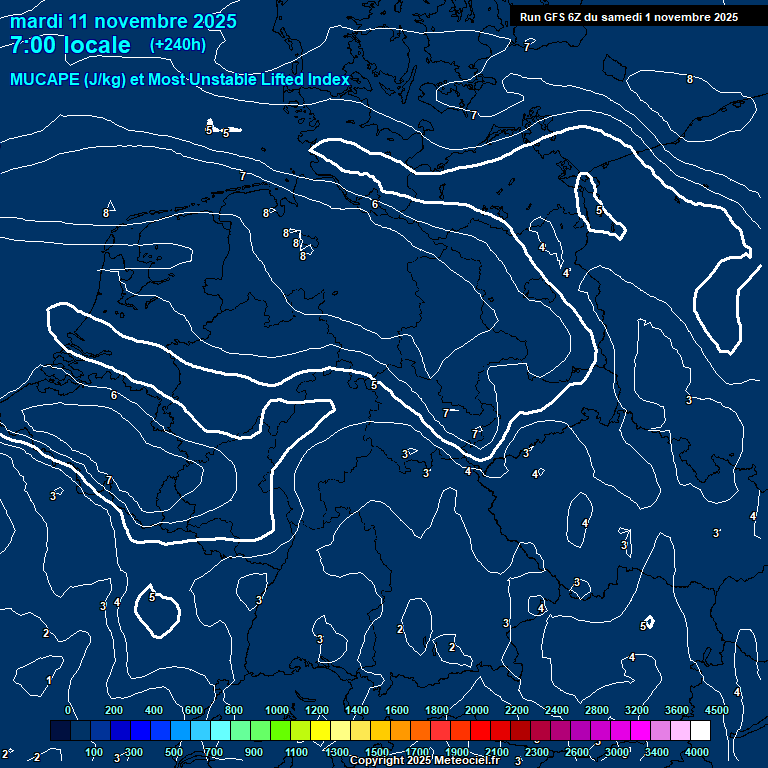Click the legend value '0' above the scale
The image size is (768, 768).
click(x=68, y=710)
